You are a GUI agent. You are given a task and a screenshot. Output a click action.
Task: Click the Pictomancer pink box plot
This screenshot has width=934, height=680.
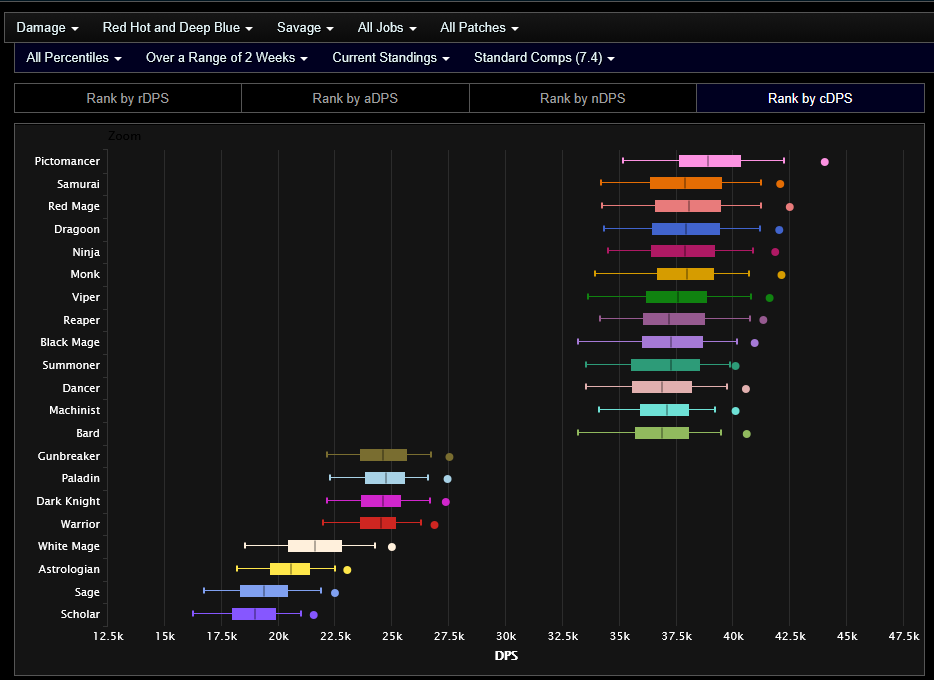(709, 161)
